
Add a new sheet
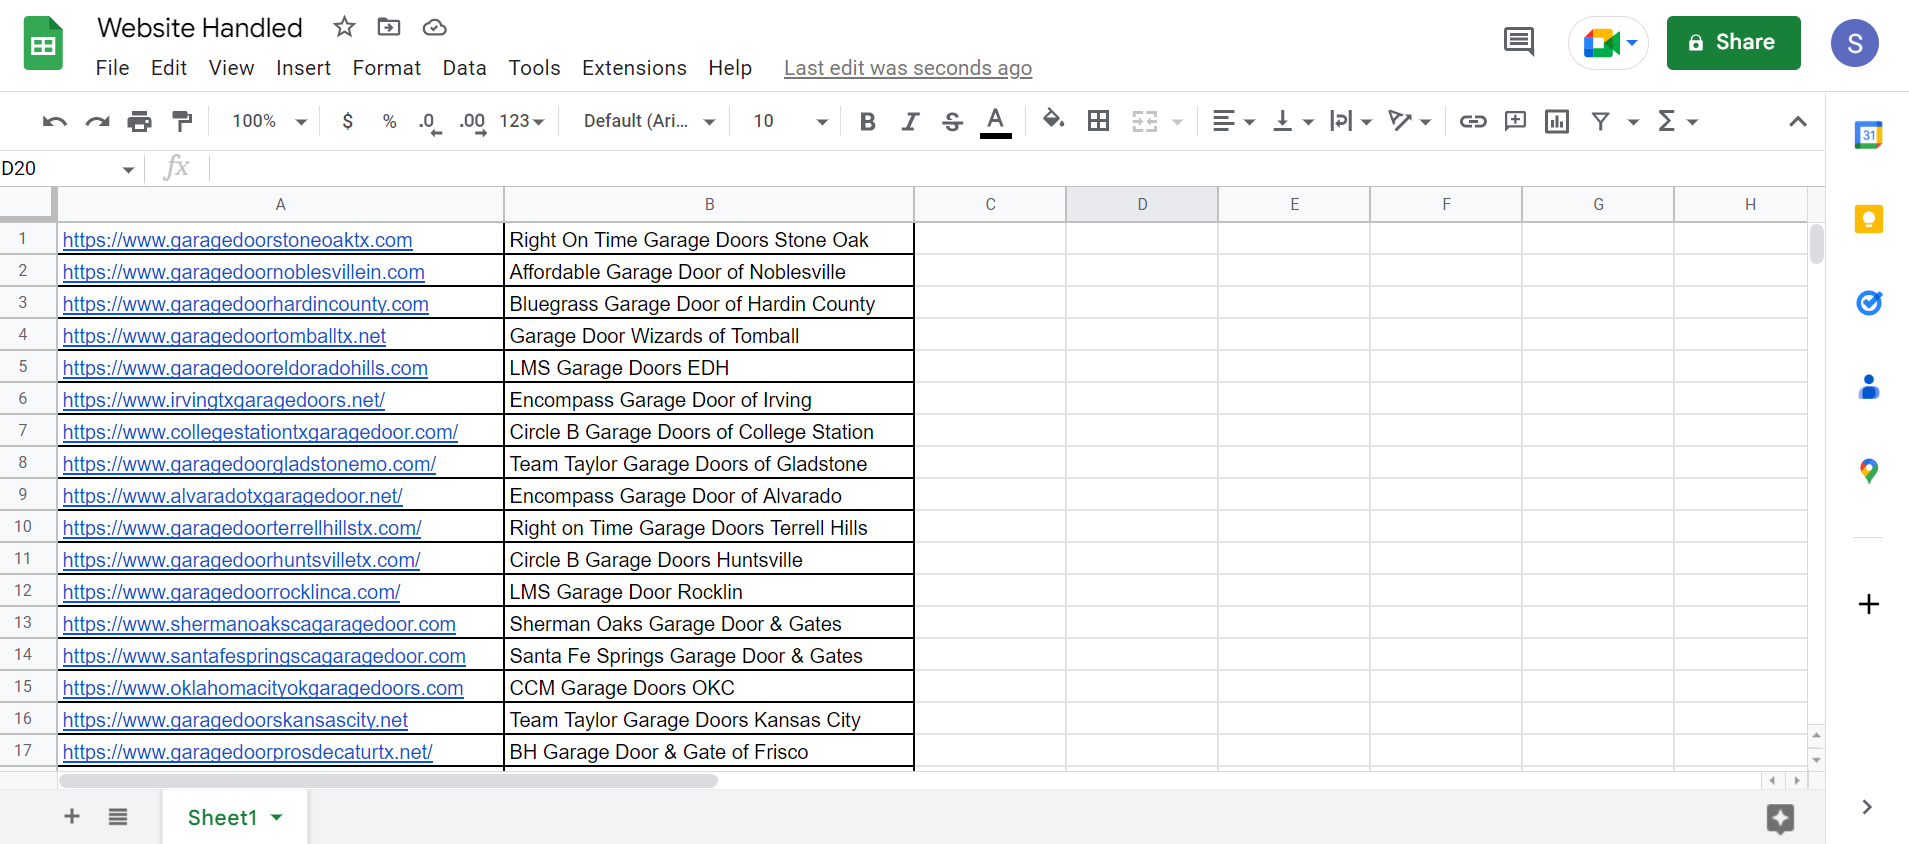coord(72,817)
